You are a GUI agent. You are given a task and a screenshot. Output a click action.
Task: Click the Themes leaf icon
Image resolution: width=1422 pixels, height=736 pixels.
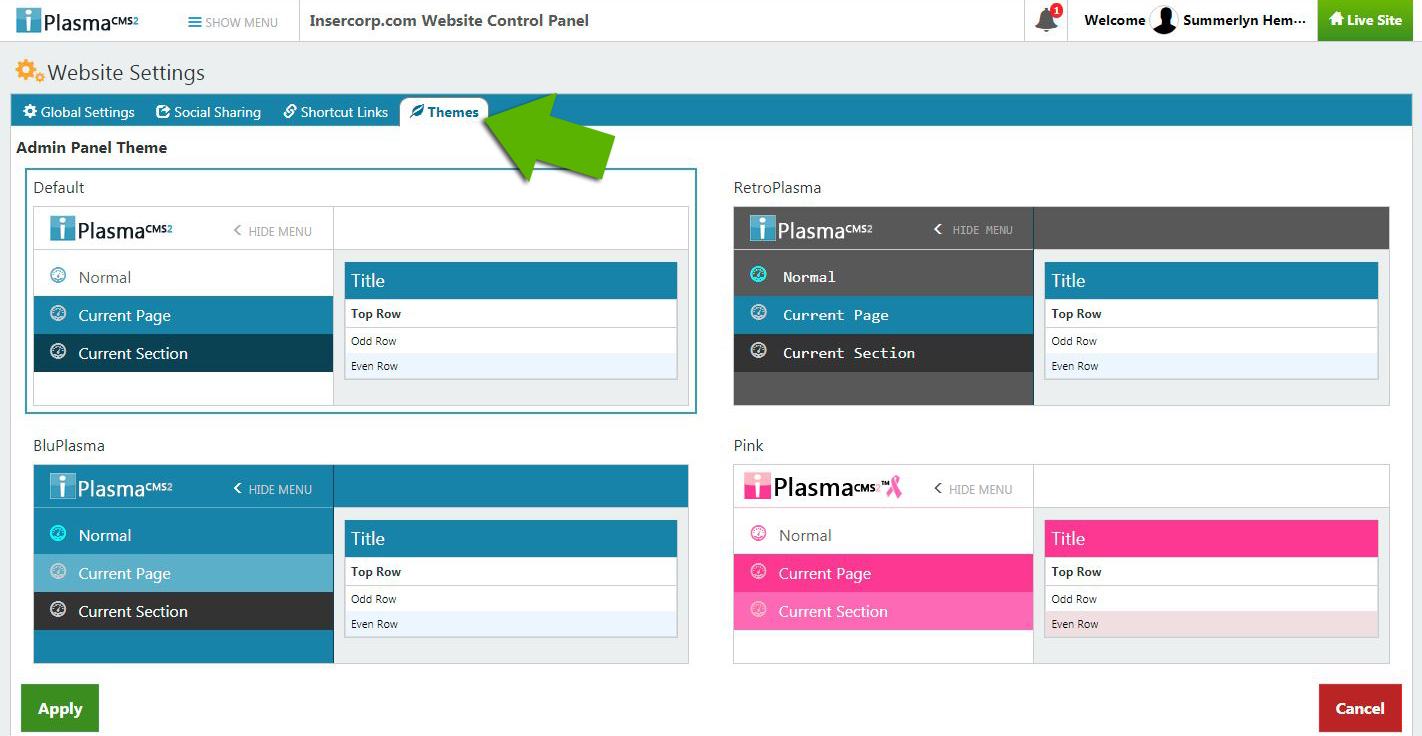tap(417, 112)
